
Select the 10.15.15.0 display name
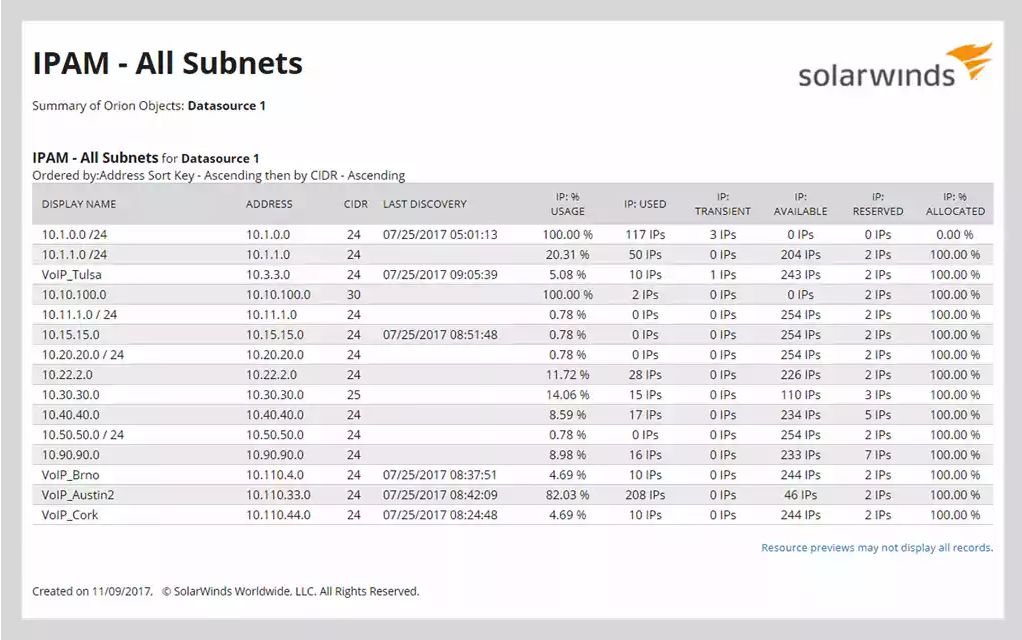(71, 335)
